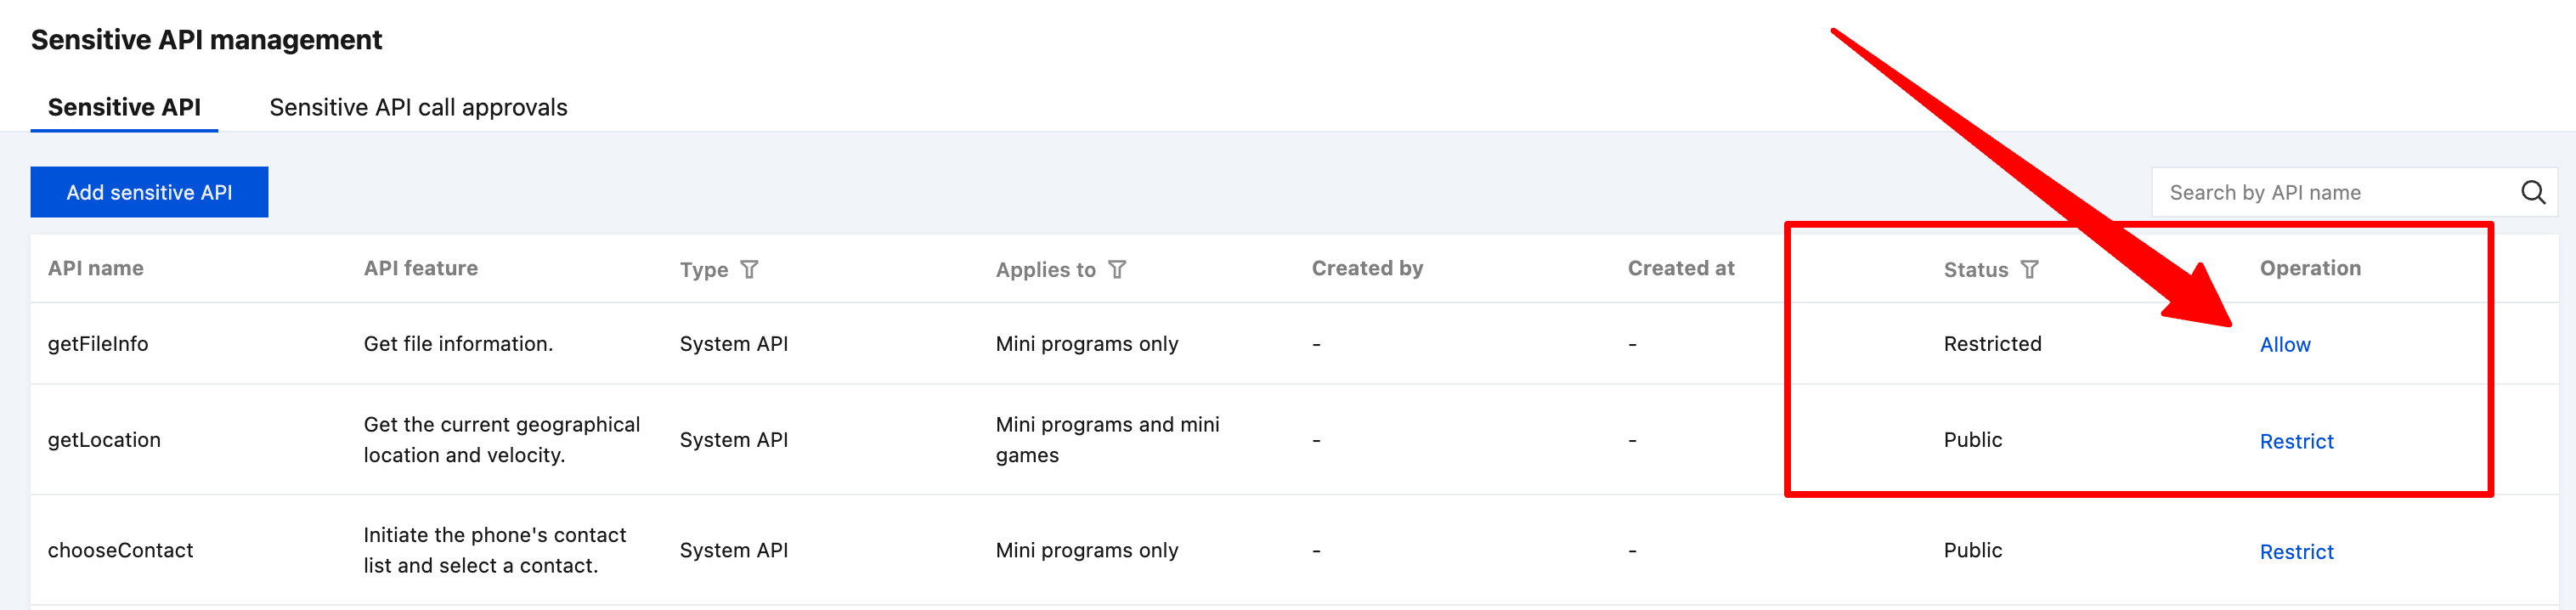Click the search magnifier icon
Screen dimensions: 2576x610
[x=2532, y=192]
